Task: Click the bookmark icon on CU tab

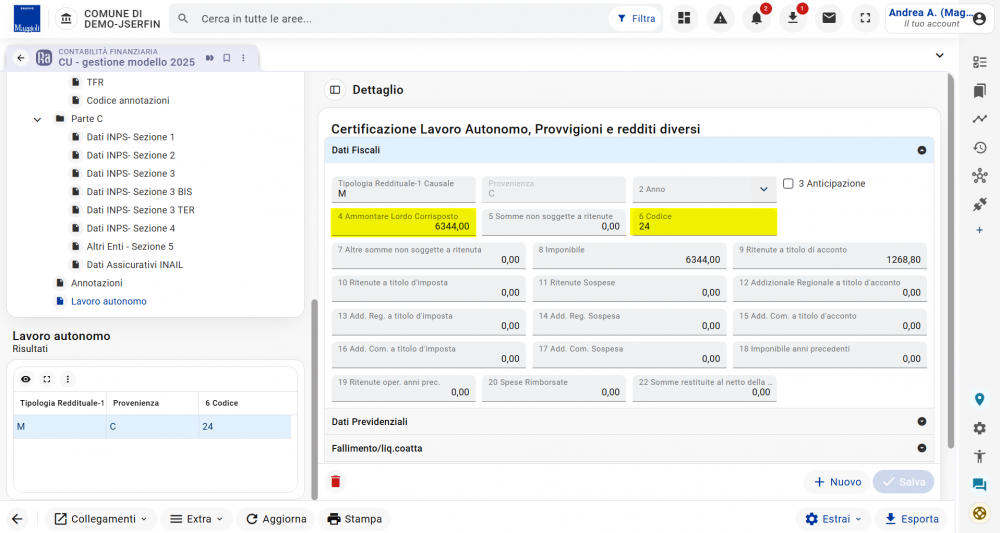Action: (226, 58)
